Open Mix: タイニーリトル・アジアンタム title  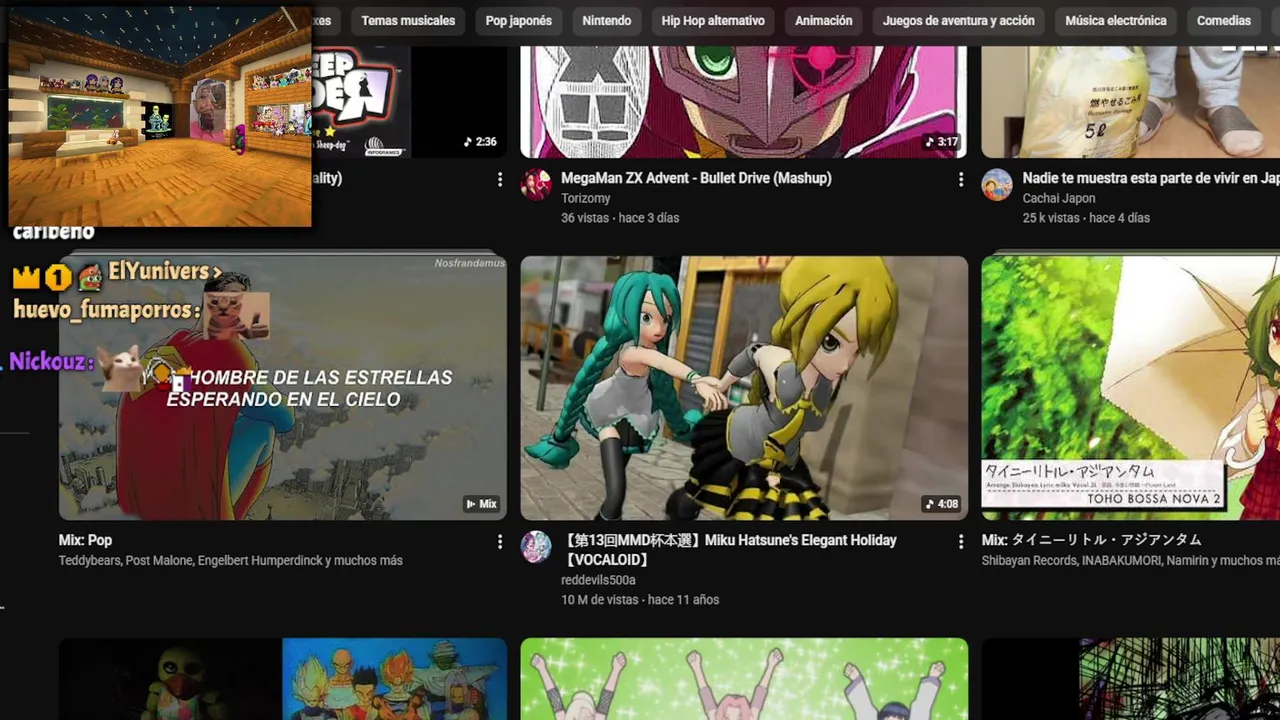(x=1092, y=540)
